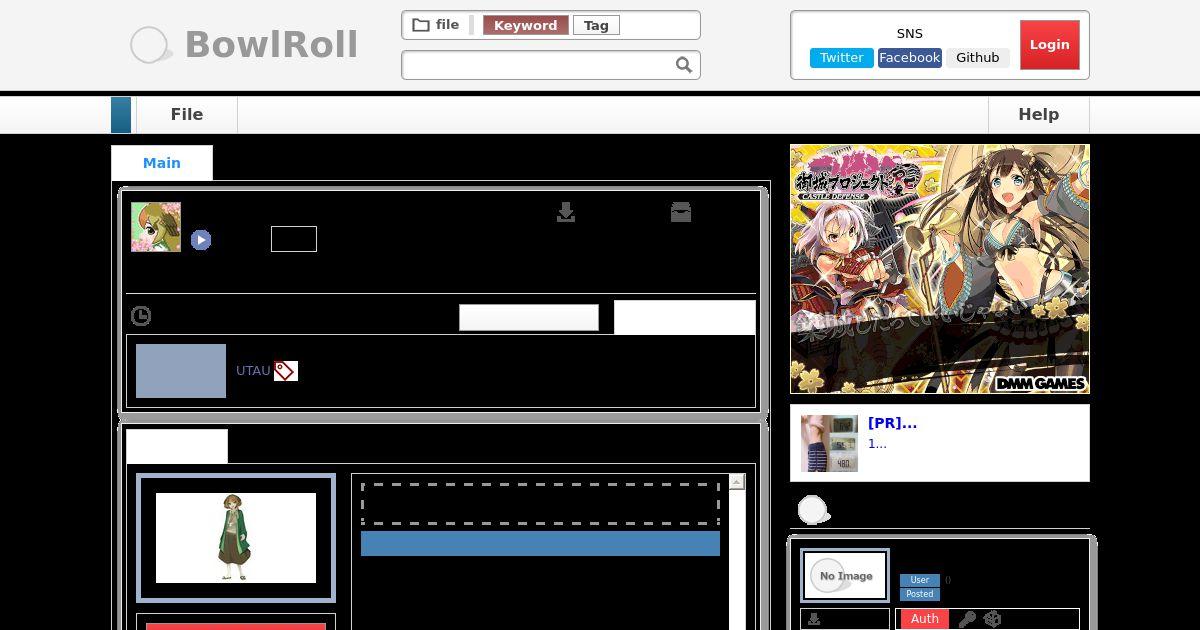Click the red tag icon beside UTAU
This screenshot has width=1200, height=630.
click(286, 371)
